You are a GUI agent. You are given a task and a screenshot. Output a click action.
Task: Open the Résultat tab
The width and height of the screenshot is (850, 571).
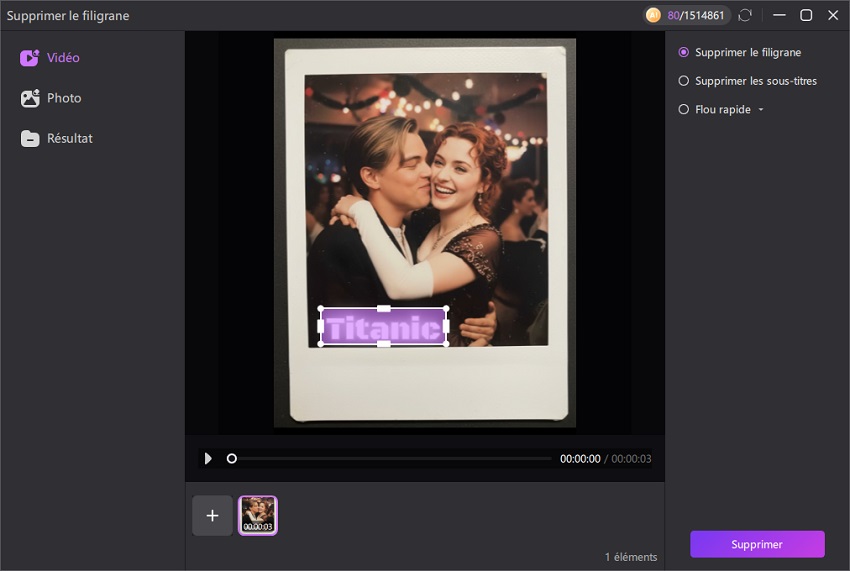coord(69,139)
